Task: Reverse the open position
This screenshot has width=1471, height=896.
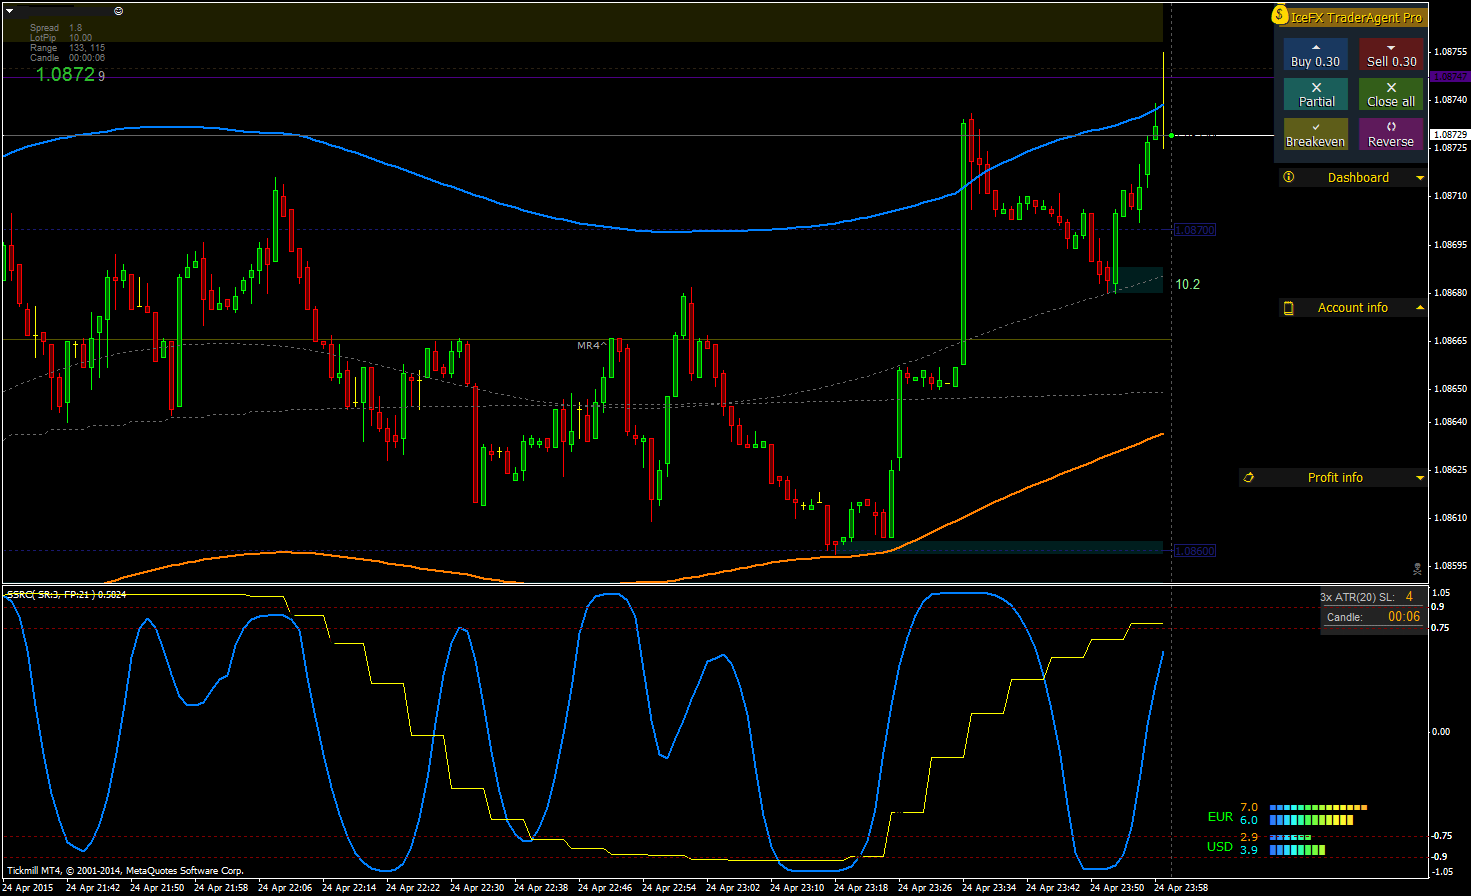Action: 1391,134
